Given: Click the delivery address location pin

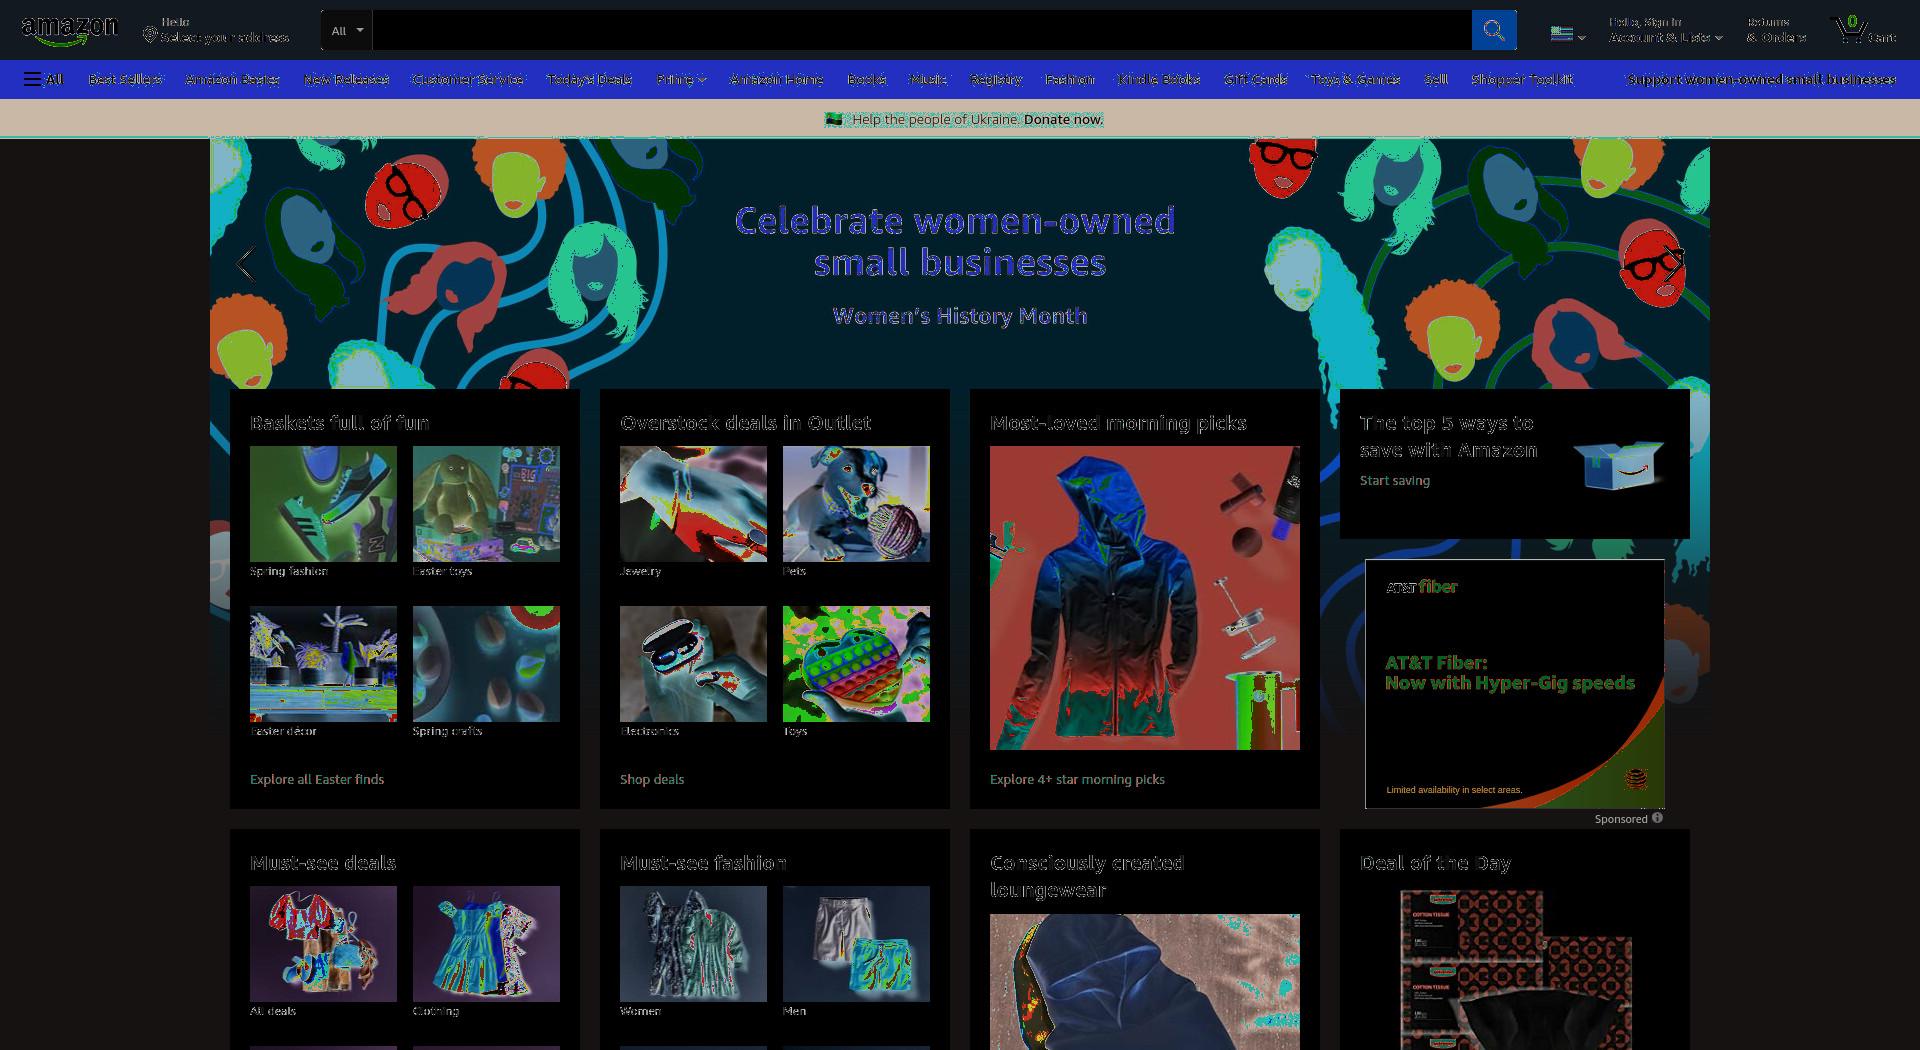Looking at the screenshot, I should (x=150, y=36).
